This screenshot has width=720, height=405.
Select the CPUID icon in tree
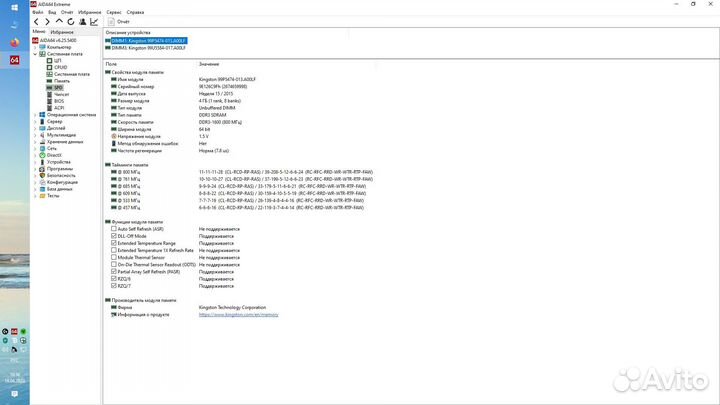[60, 67]
